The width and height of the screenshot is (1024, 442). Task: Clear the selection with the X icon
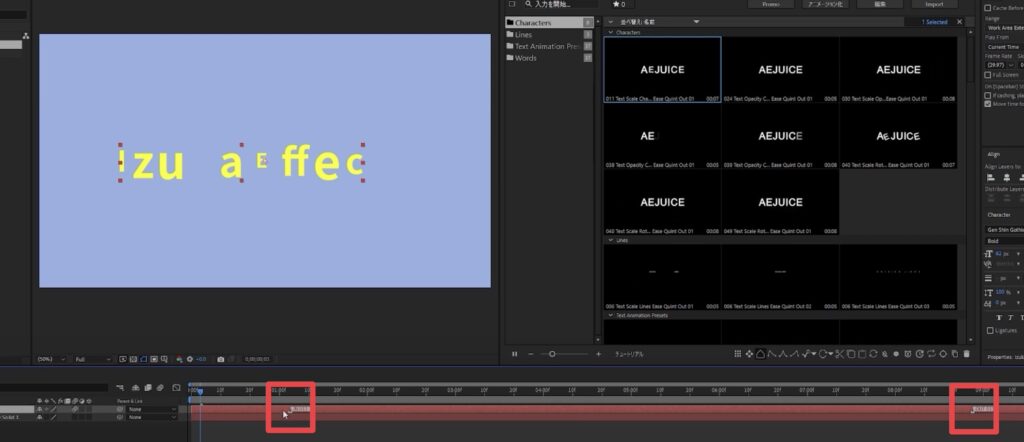coord(961,22)
